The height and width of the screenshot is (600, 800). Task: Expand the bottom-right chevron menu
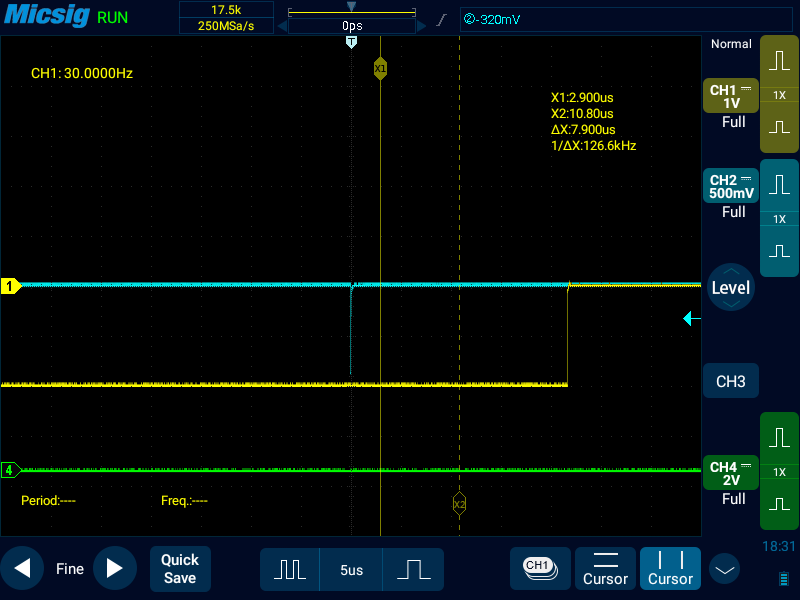(724, 570)
